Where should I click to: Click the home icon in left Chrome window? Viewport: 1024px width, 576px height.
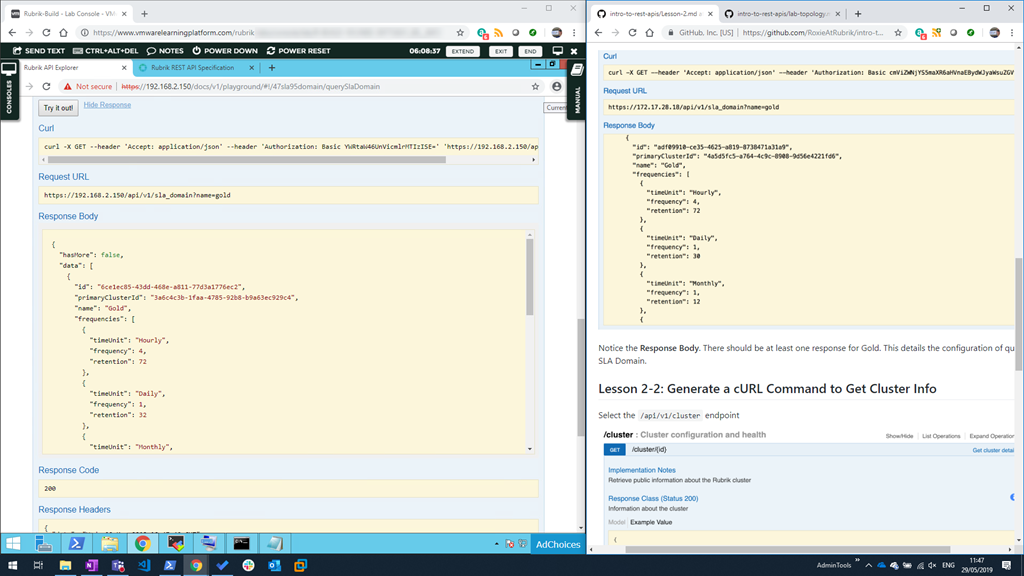(x=63, y=33)
